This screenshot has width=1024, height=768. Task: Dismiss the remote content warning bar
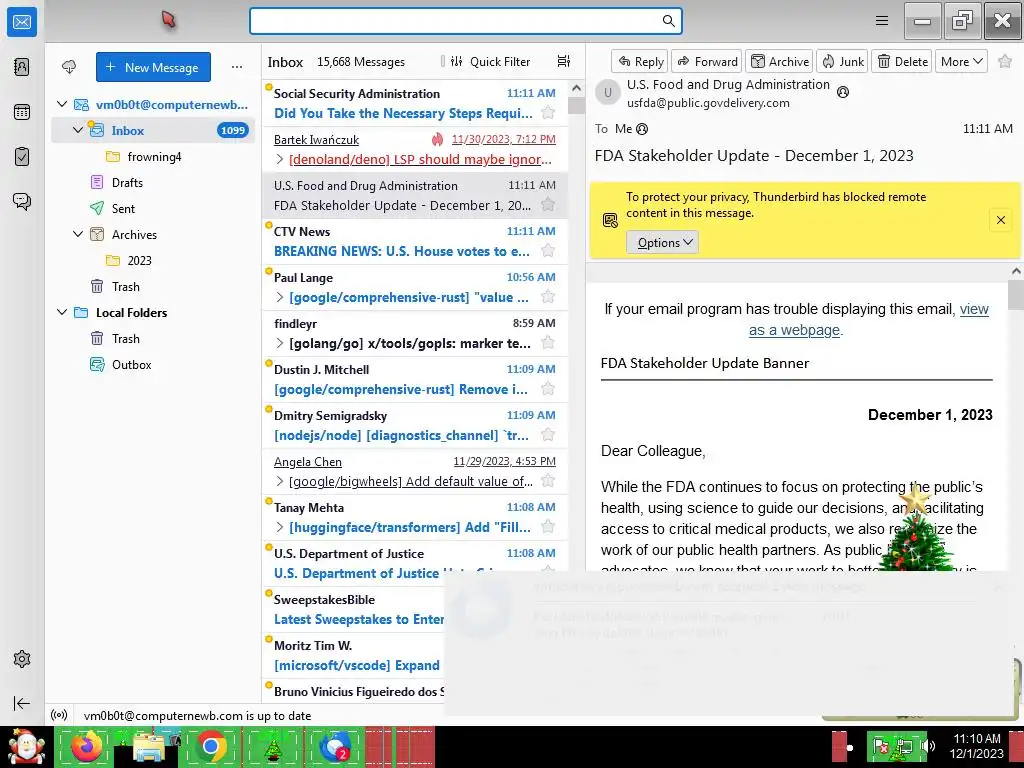pos(1000,220)
